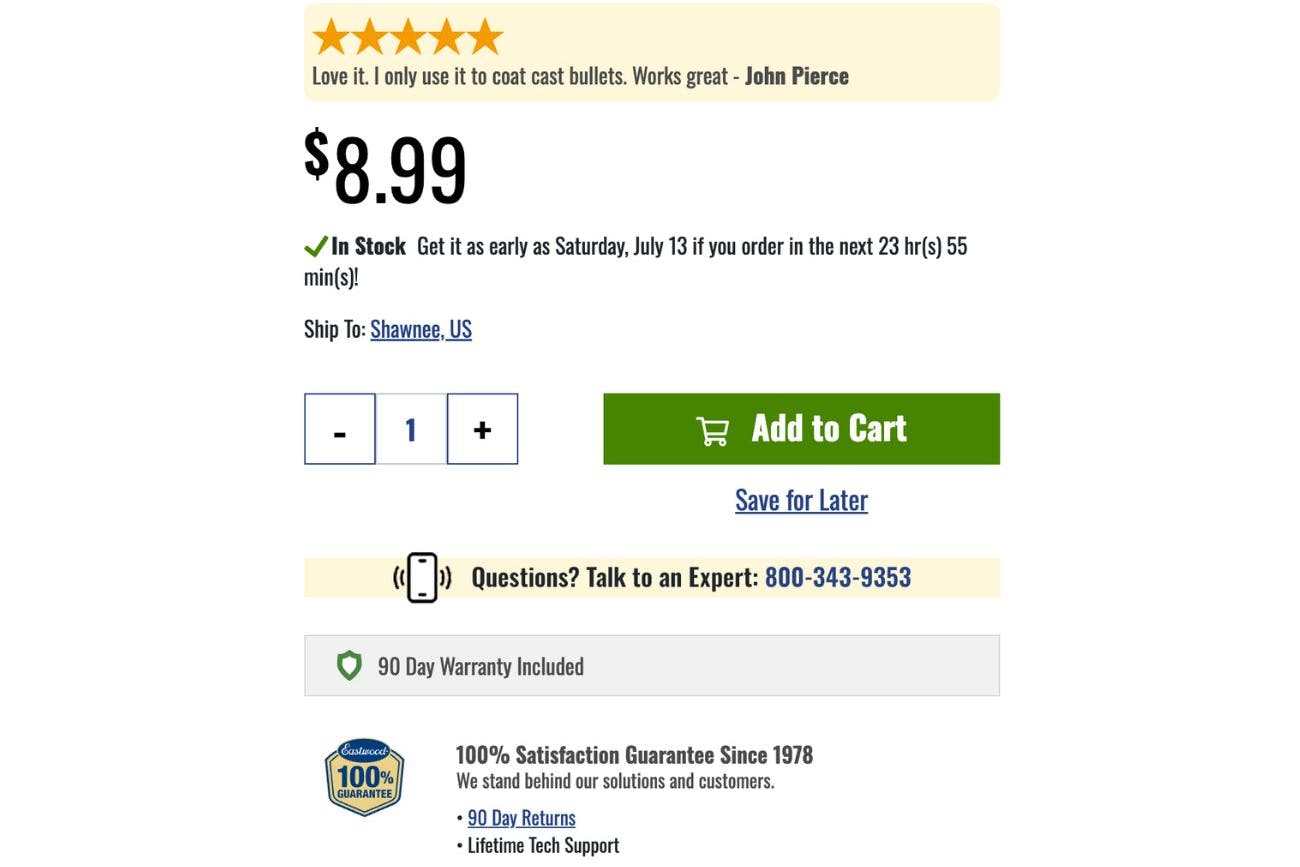Screen dimensions: 1300x867
Task: Click the Eastwood 100% Guarantee badge
Action: 365,777
